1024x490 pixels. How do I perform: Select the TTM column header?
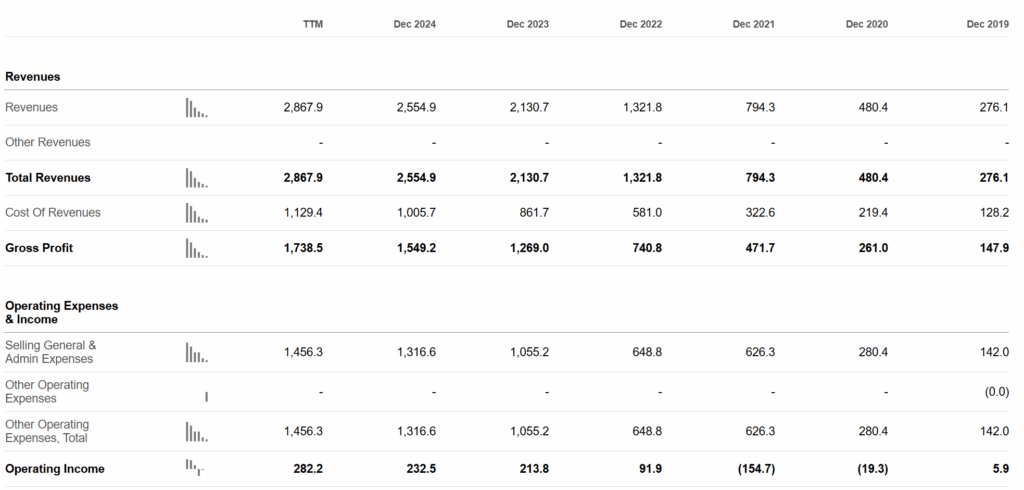click(313, 24)
